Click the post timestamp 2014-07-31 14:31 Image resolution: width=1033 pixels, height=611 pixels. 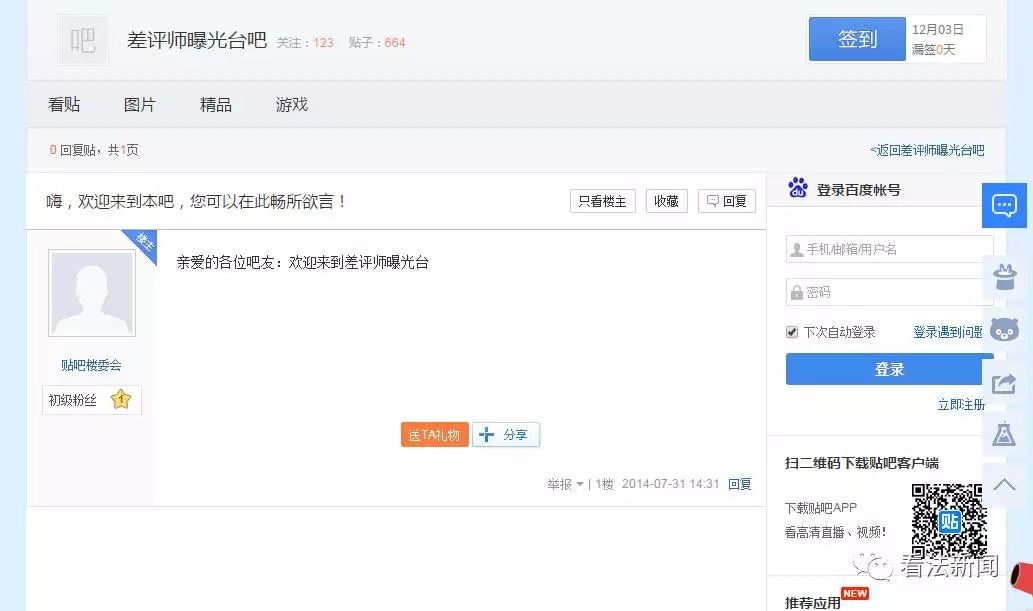coord(671,484)
